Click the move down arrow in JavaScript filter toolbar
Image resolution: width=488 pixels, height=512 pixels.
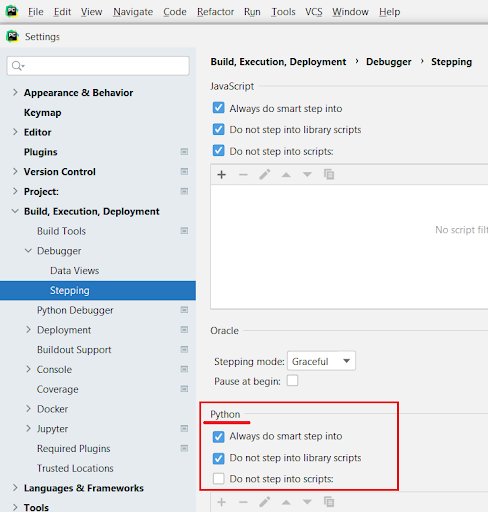click(x=307, y=174)
